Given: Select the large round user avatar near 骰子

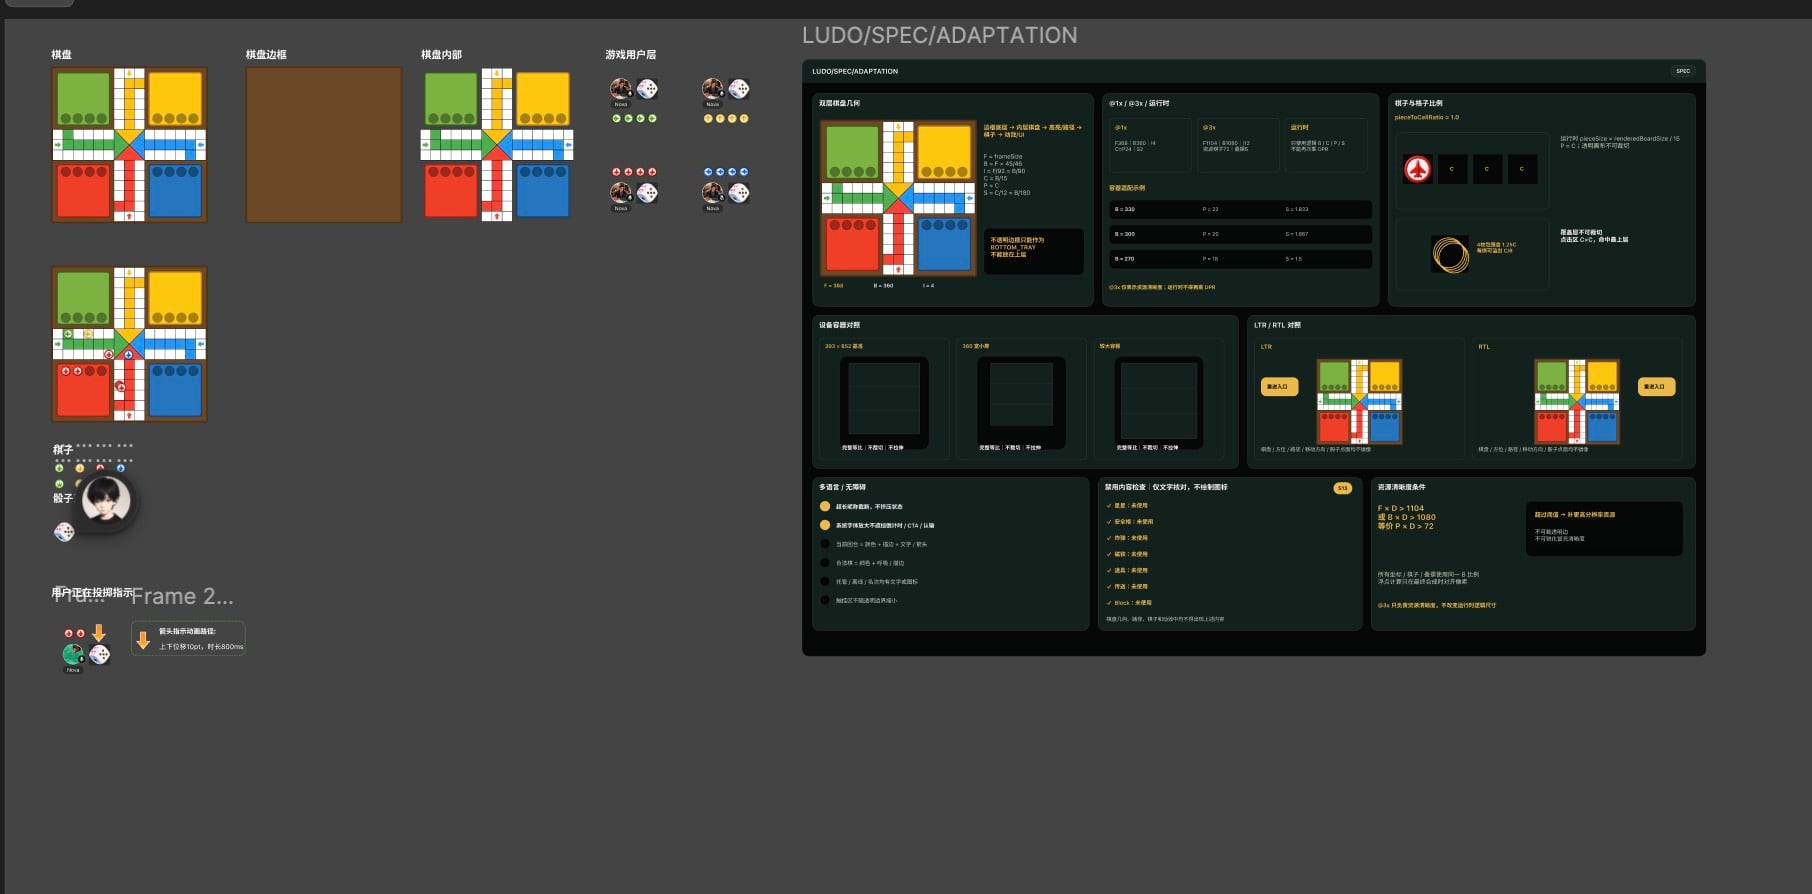Looking at the screenshot, I should point(106,500).
